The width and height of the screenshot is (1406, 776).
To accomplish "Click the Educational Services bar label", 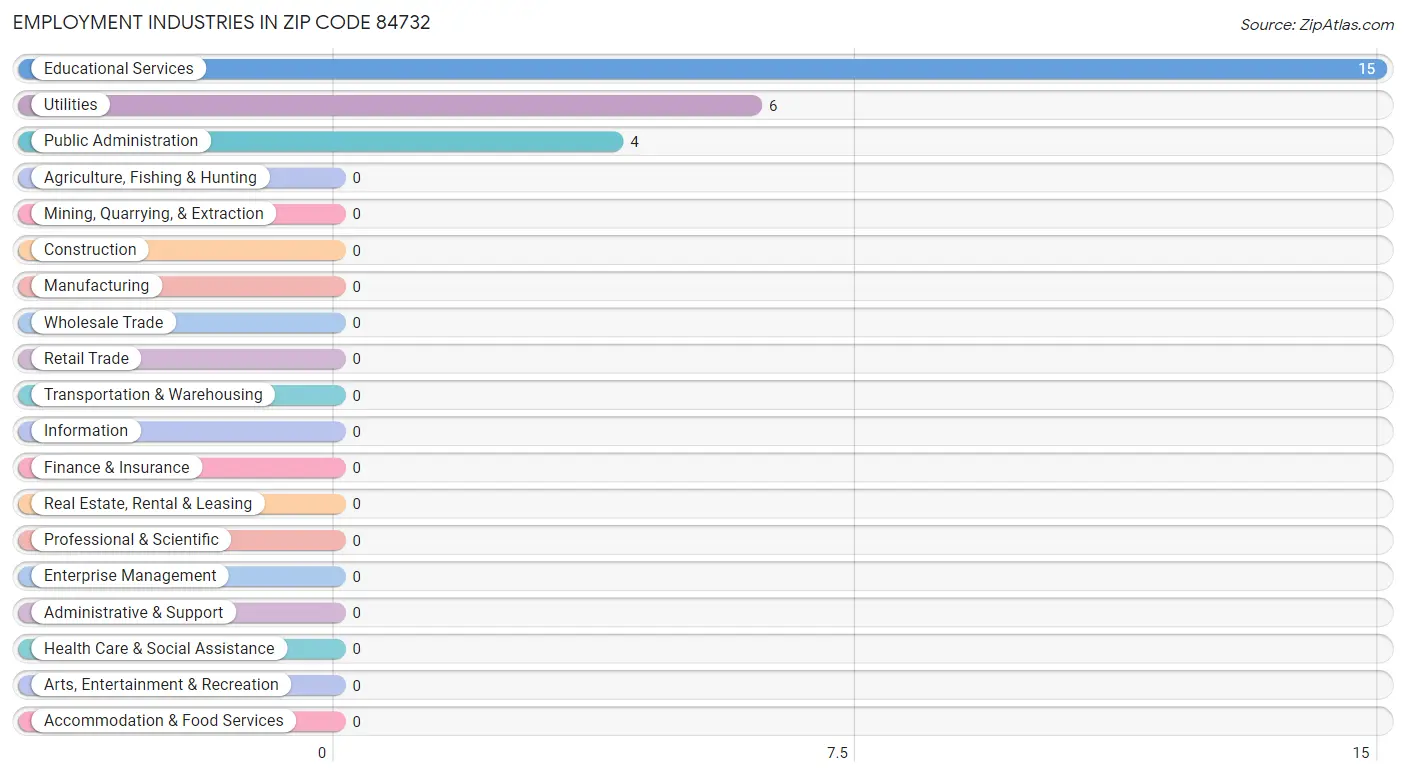I will coord(118,69).
